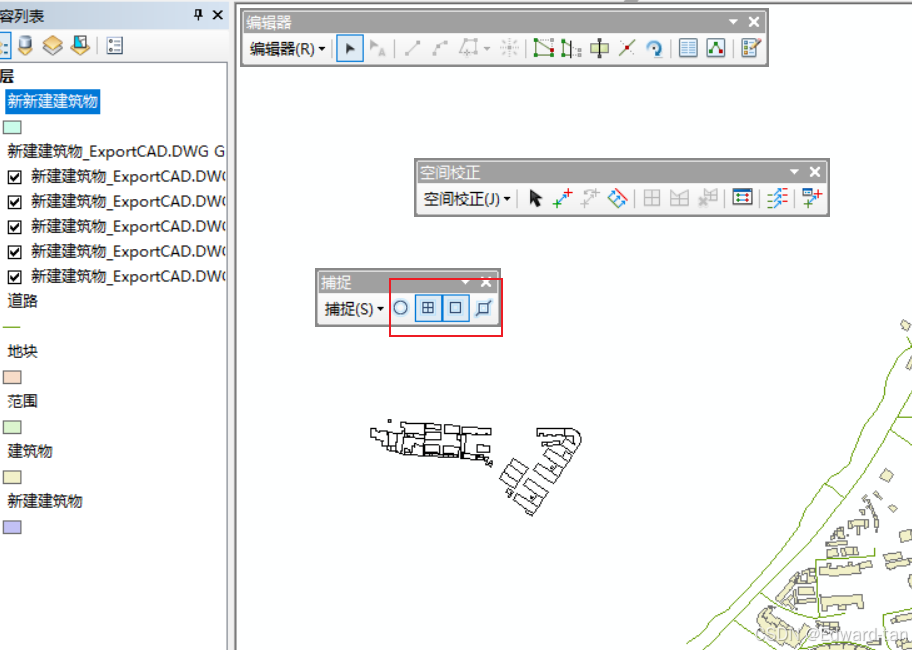This screenshot has height=650, width=912.
Task: Select the Multiple Displacement Links tool
Action: tap(617, 198)
